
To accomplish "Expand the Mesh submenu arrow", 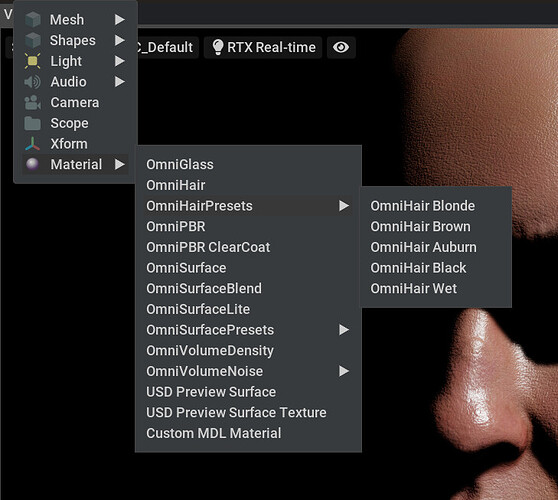I will click(x=120, y=20).
